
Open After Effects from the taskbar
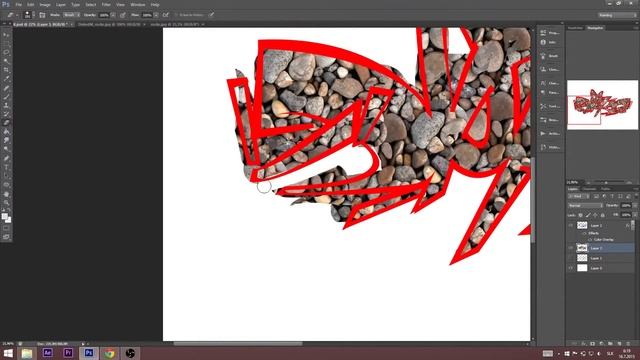47,353
